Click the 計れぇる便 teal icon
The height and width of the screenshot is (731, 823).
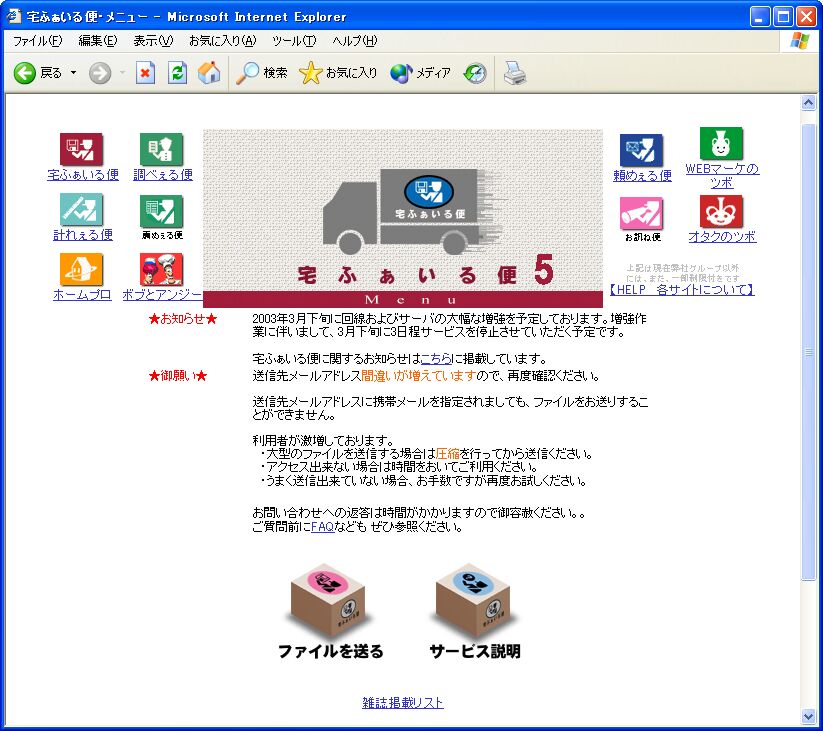[82, 210]
